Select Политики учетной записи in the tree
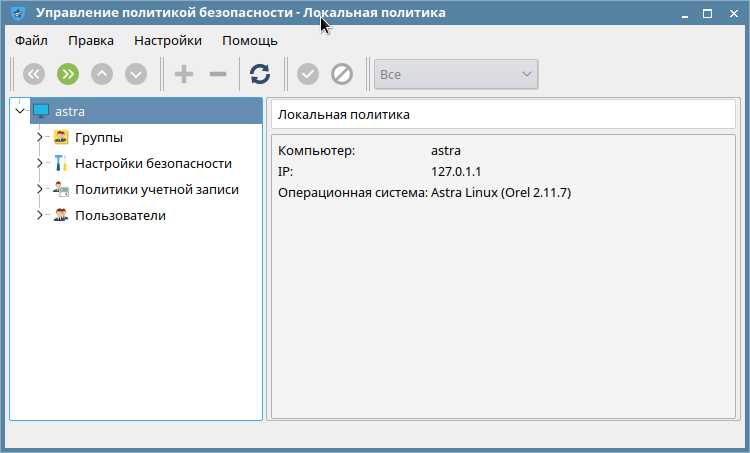Screen dimensions: 750x453 157,189
